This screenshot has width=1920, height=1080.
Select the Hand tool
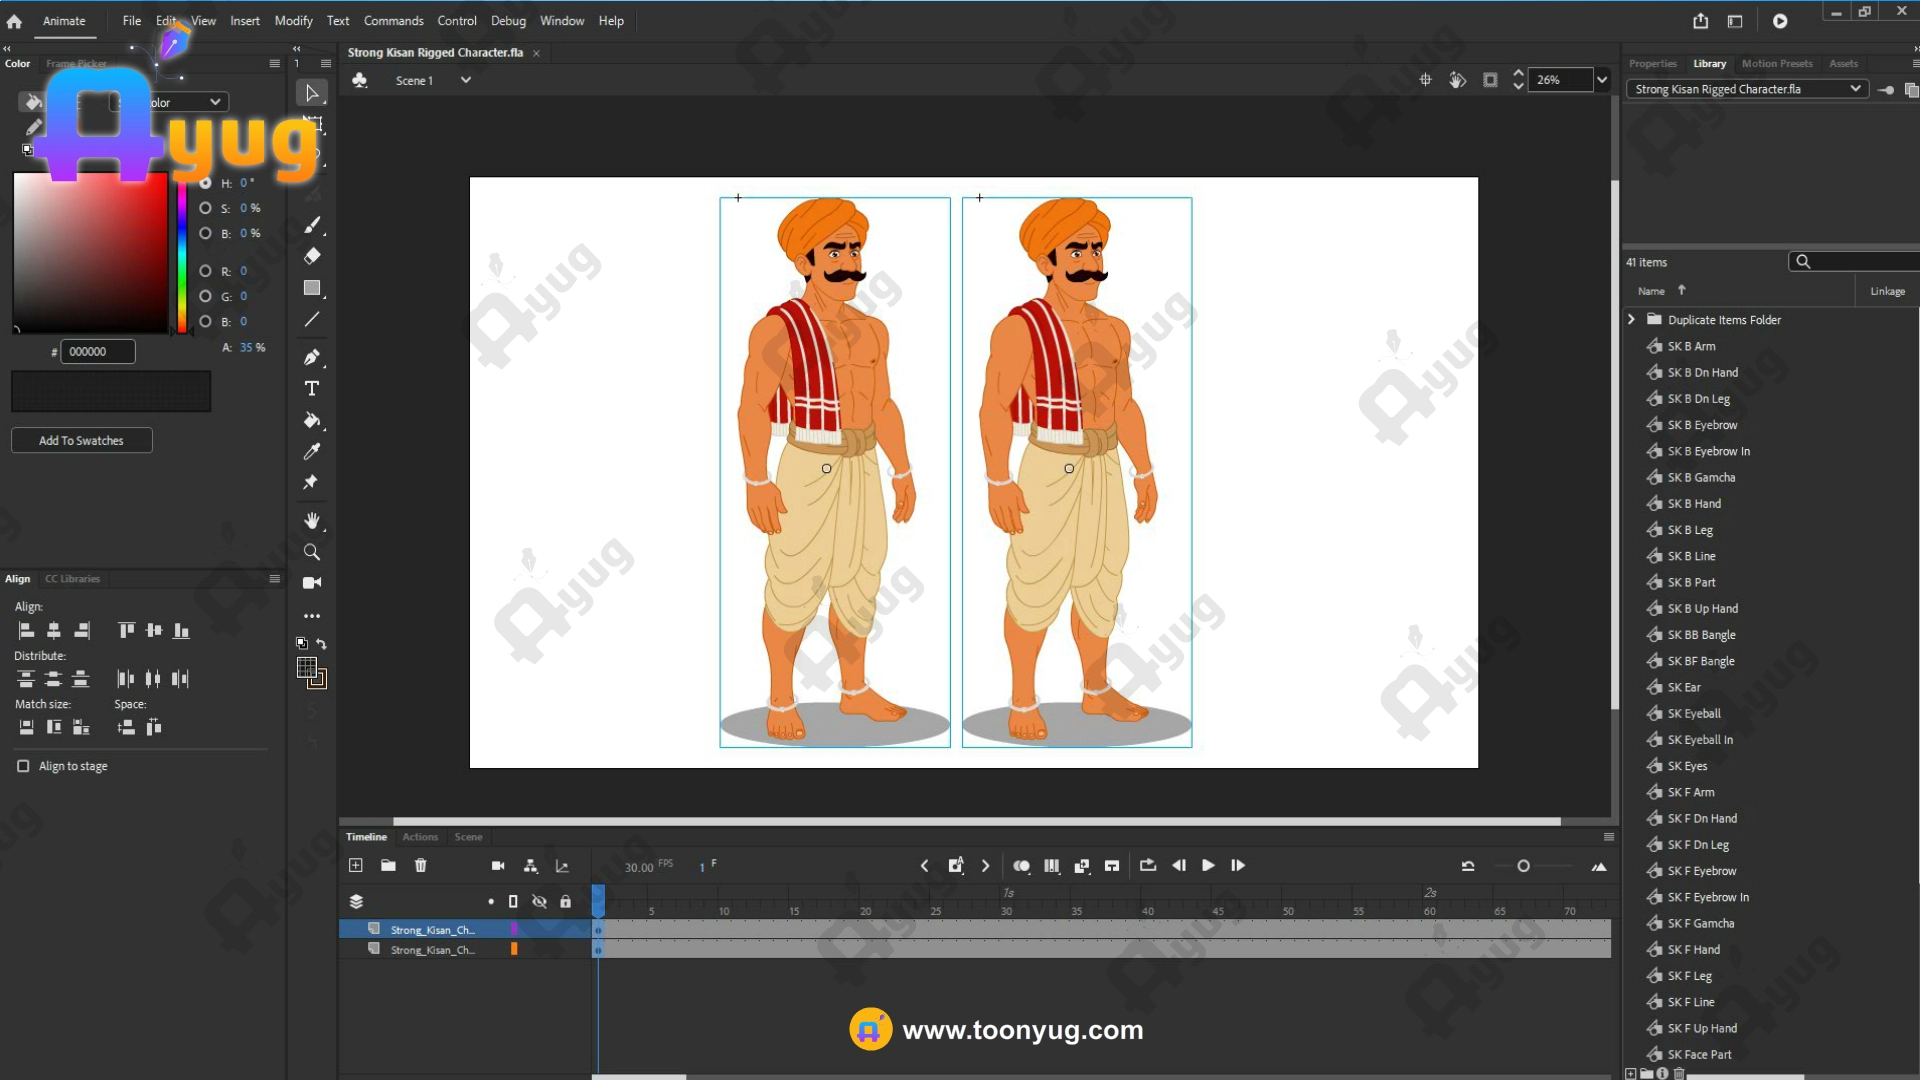pyautogui.click(x=312, y=520)
